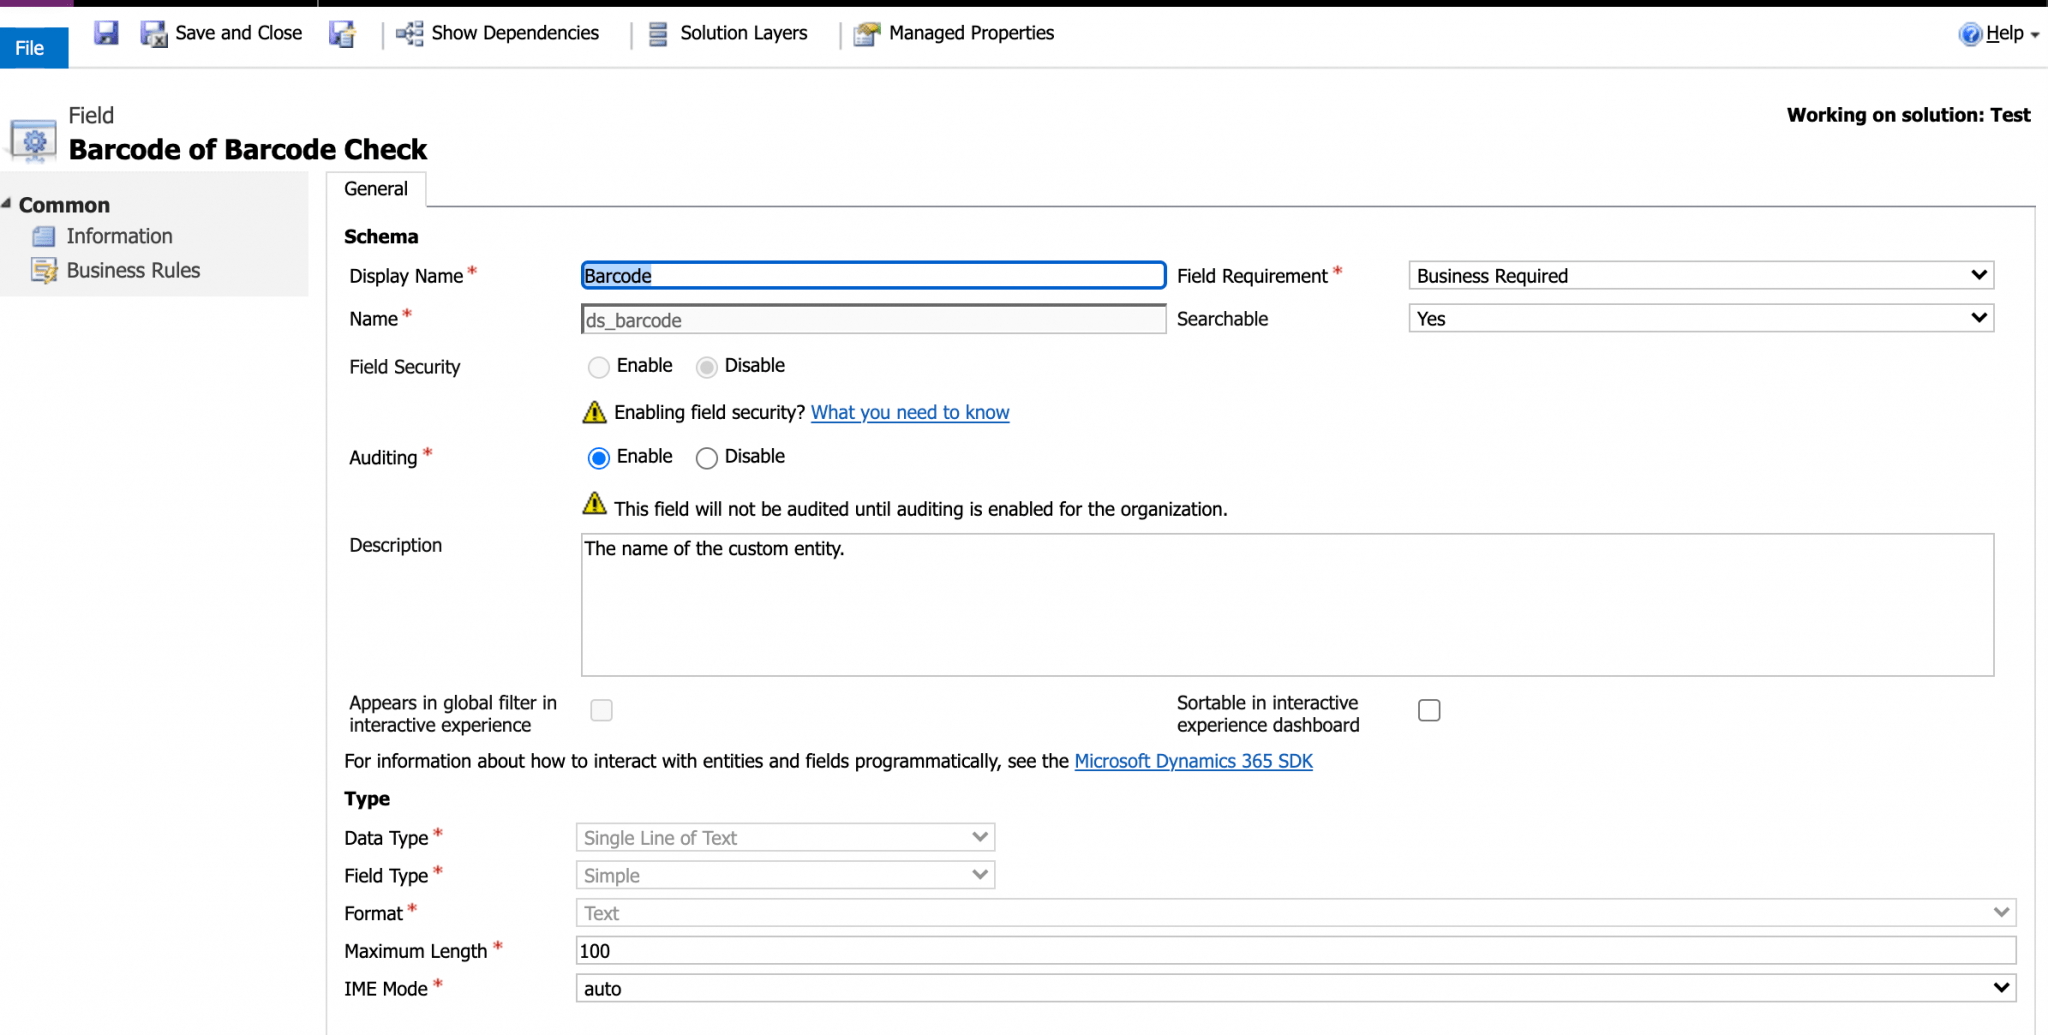Check Sortable in interactive experience dashboard
This screenshot has width=2048, height=1035.
1429,709
